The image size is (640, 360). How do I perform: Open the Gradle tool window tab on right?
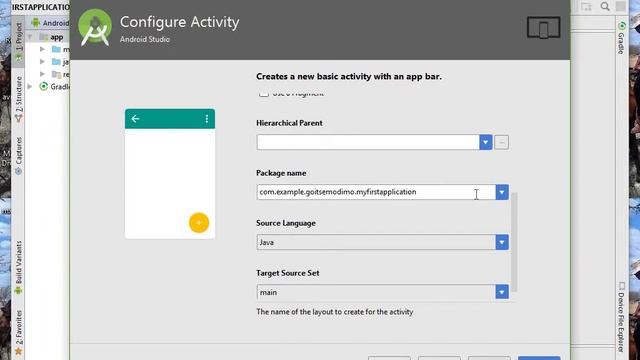pos(621,38)
